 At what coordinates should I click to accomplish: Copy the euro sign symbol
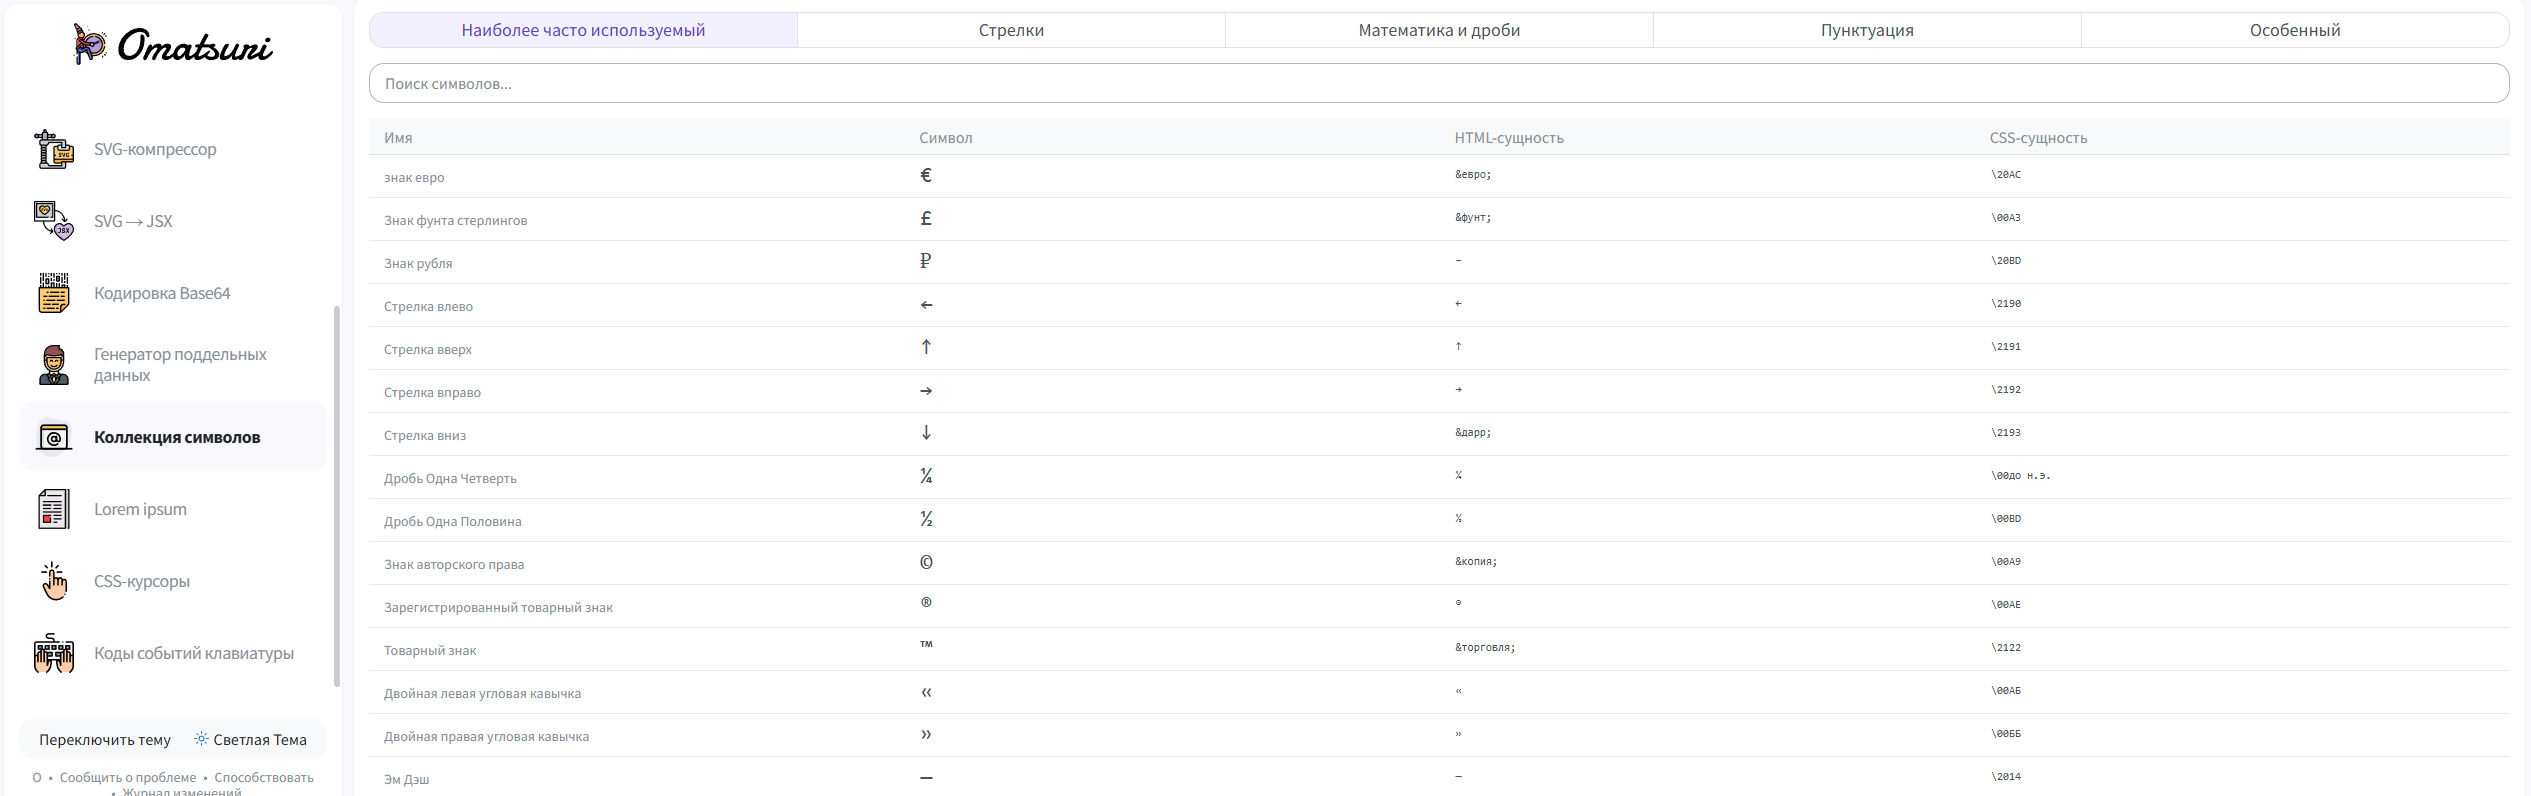coord(926,175)
